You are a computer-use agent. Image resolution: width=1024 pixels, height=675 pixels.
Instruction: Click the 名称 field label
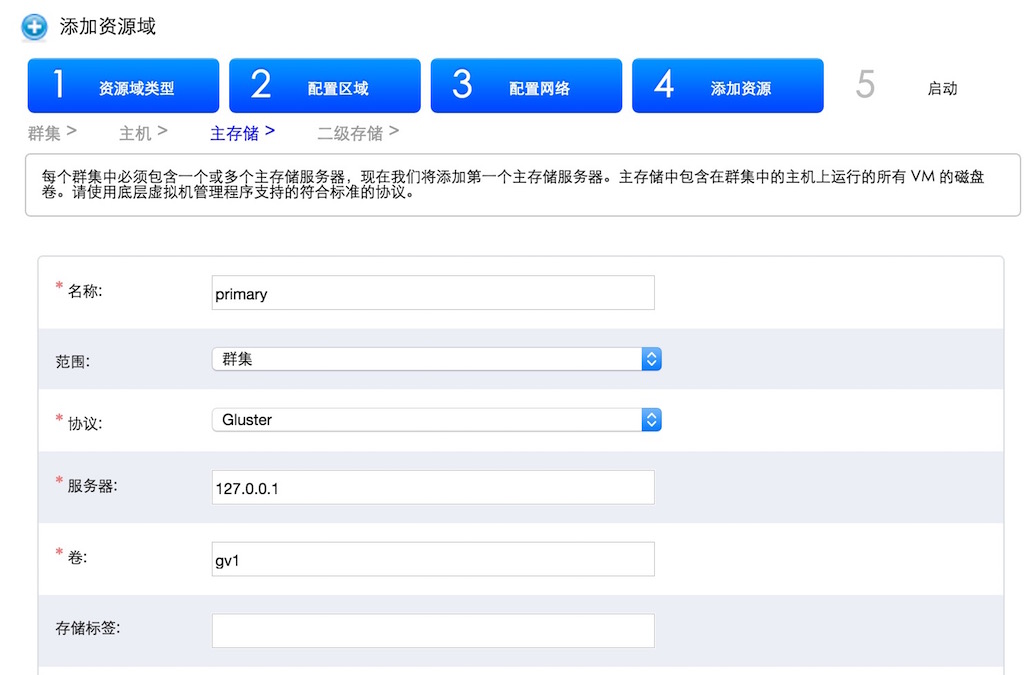(85, 291)
